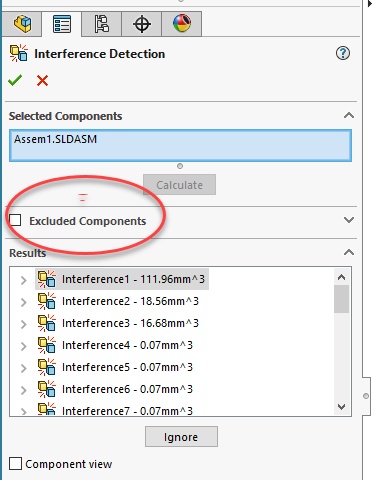Expand the Excluded Components section chevron

pos(349,220)
